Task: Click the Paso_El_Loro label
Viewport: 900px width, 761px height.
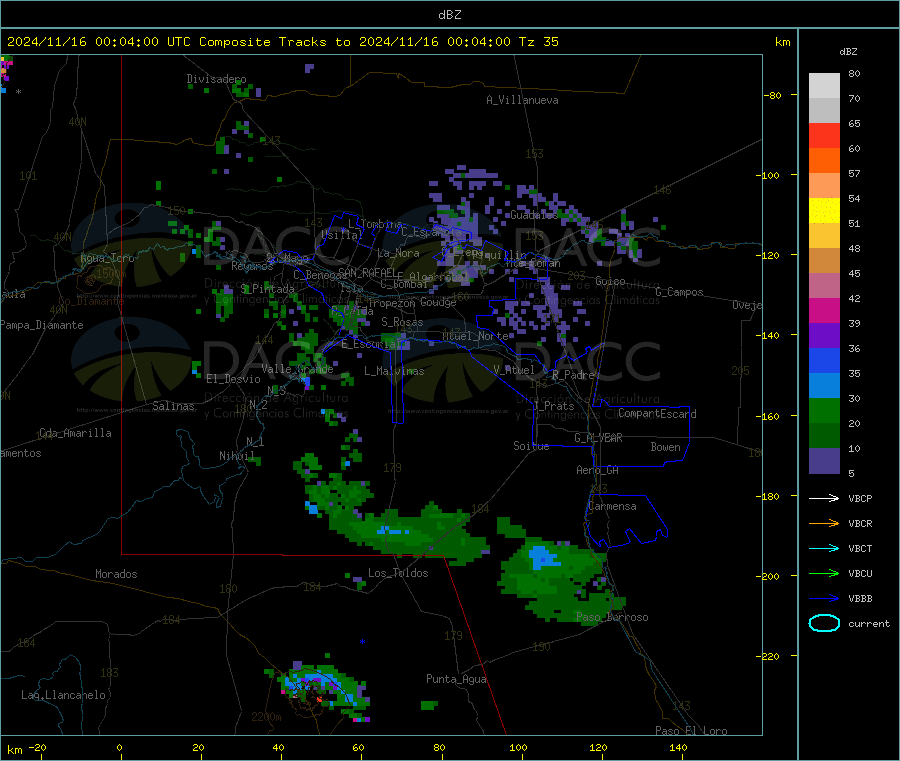Action: 691,731
